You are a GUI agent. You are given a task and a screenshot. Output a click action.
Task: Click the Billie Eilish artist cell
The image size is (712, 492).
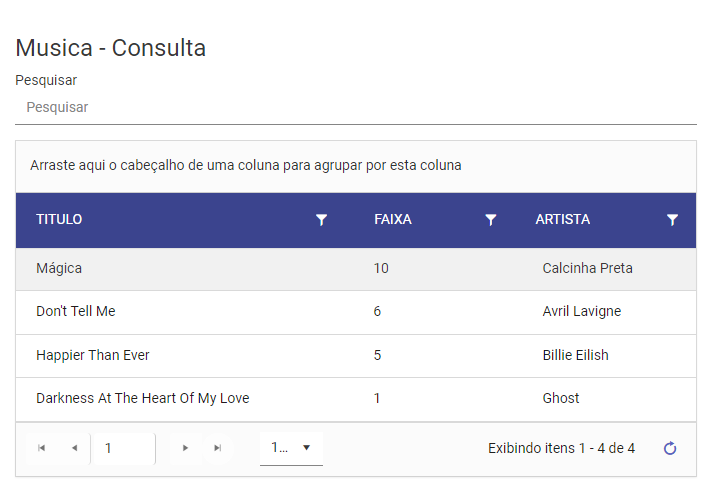pyautogui.click(x=575, y=355)
